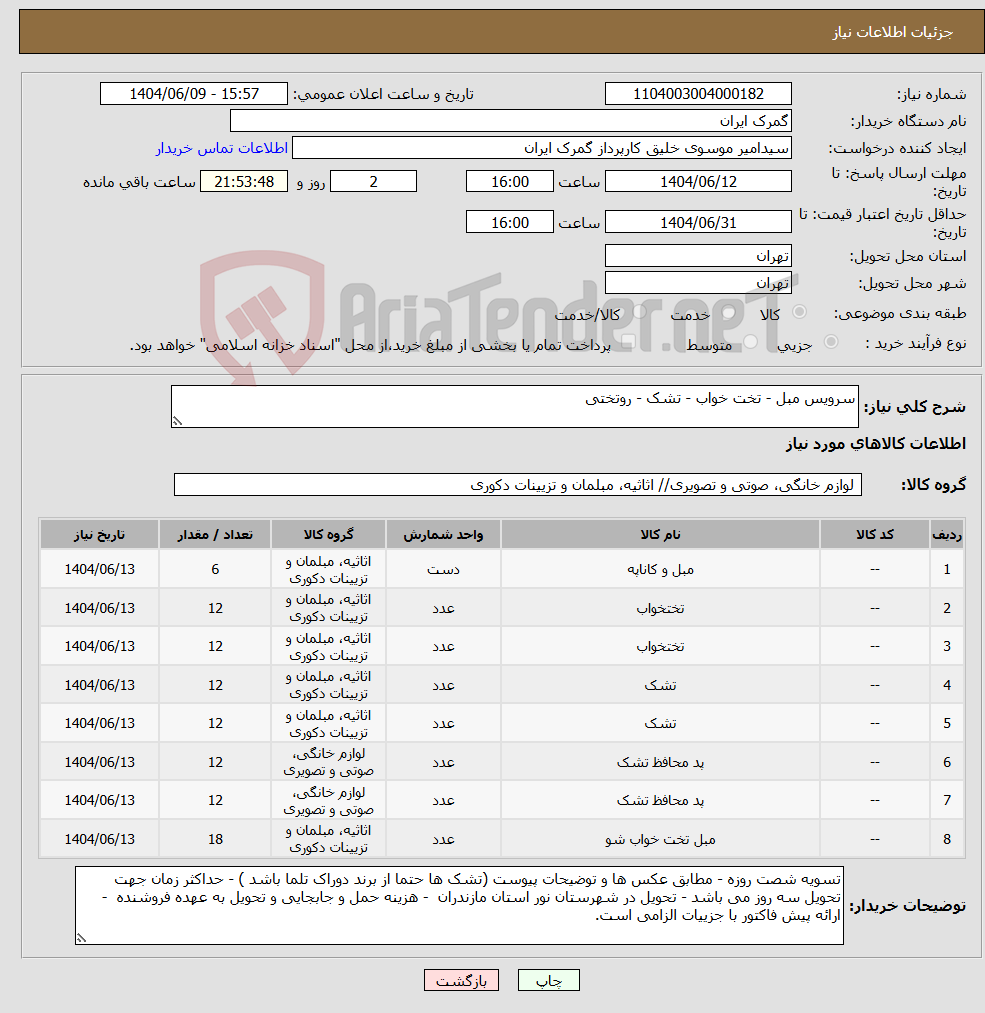The width and height of the screenshot is (985, 1013).
Task: Select the کالا radio button
Action: (x=799, y=312)
